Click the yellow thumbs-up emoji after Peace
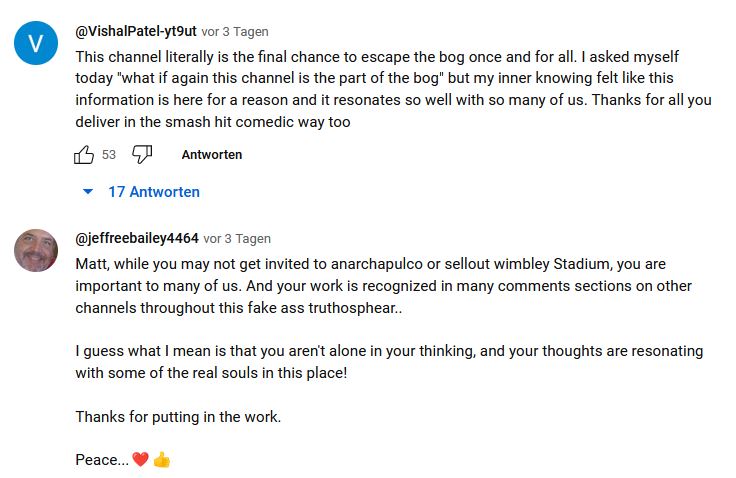 [x=162, y=460]
